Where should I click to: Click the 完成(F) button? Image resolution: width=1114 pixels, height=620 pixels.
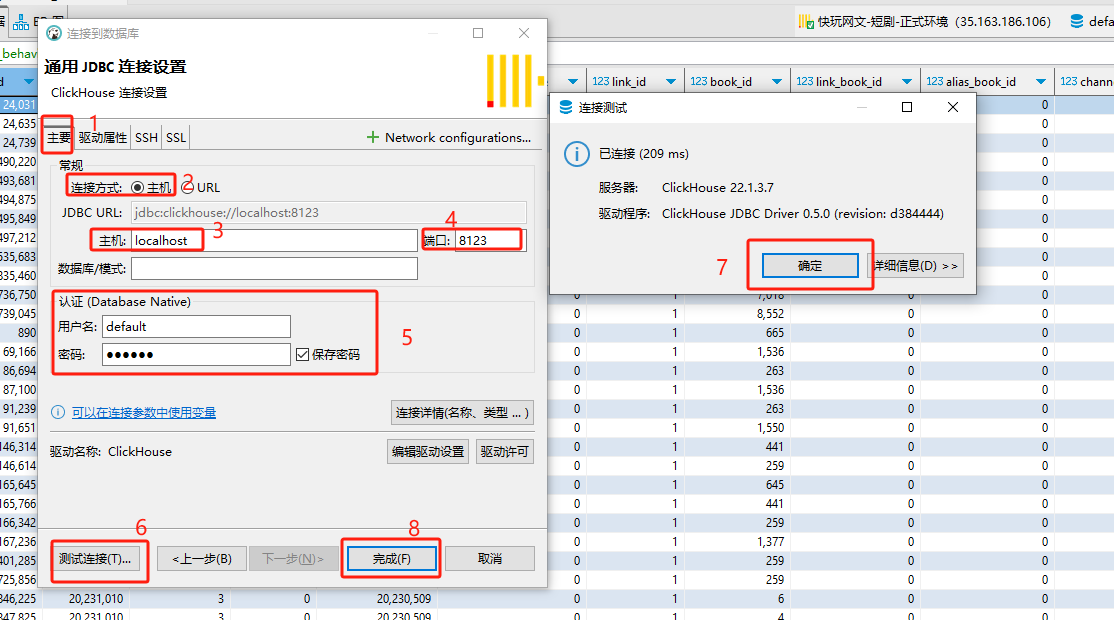point(391,559)
